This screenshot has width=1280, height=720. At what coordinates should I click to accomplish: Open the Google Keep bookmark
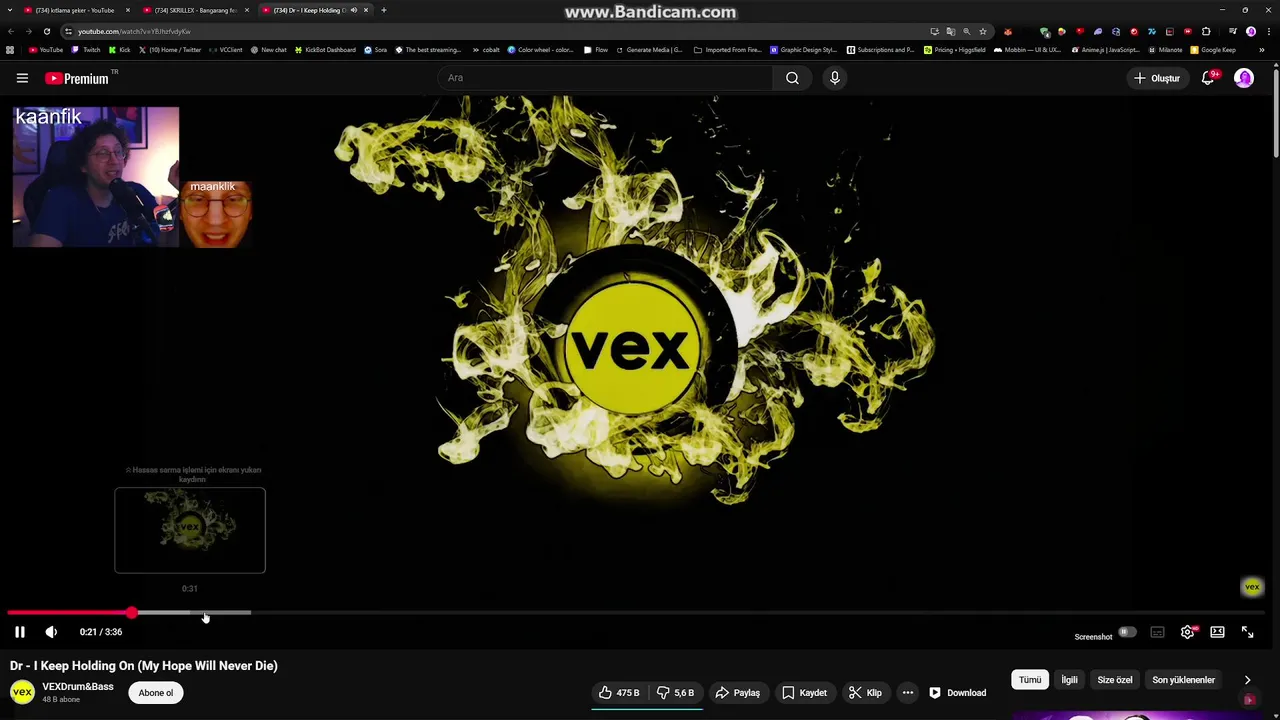click(1214, 49)
